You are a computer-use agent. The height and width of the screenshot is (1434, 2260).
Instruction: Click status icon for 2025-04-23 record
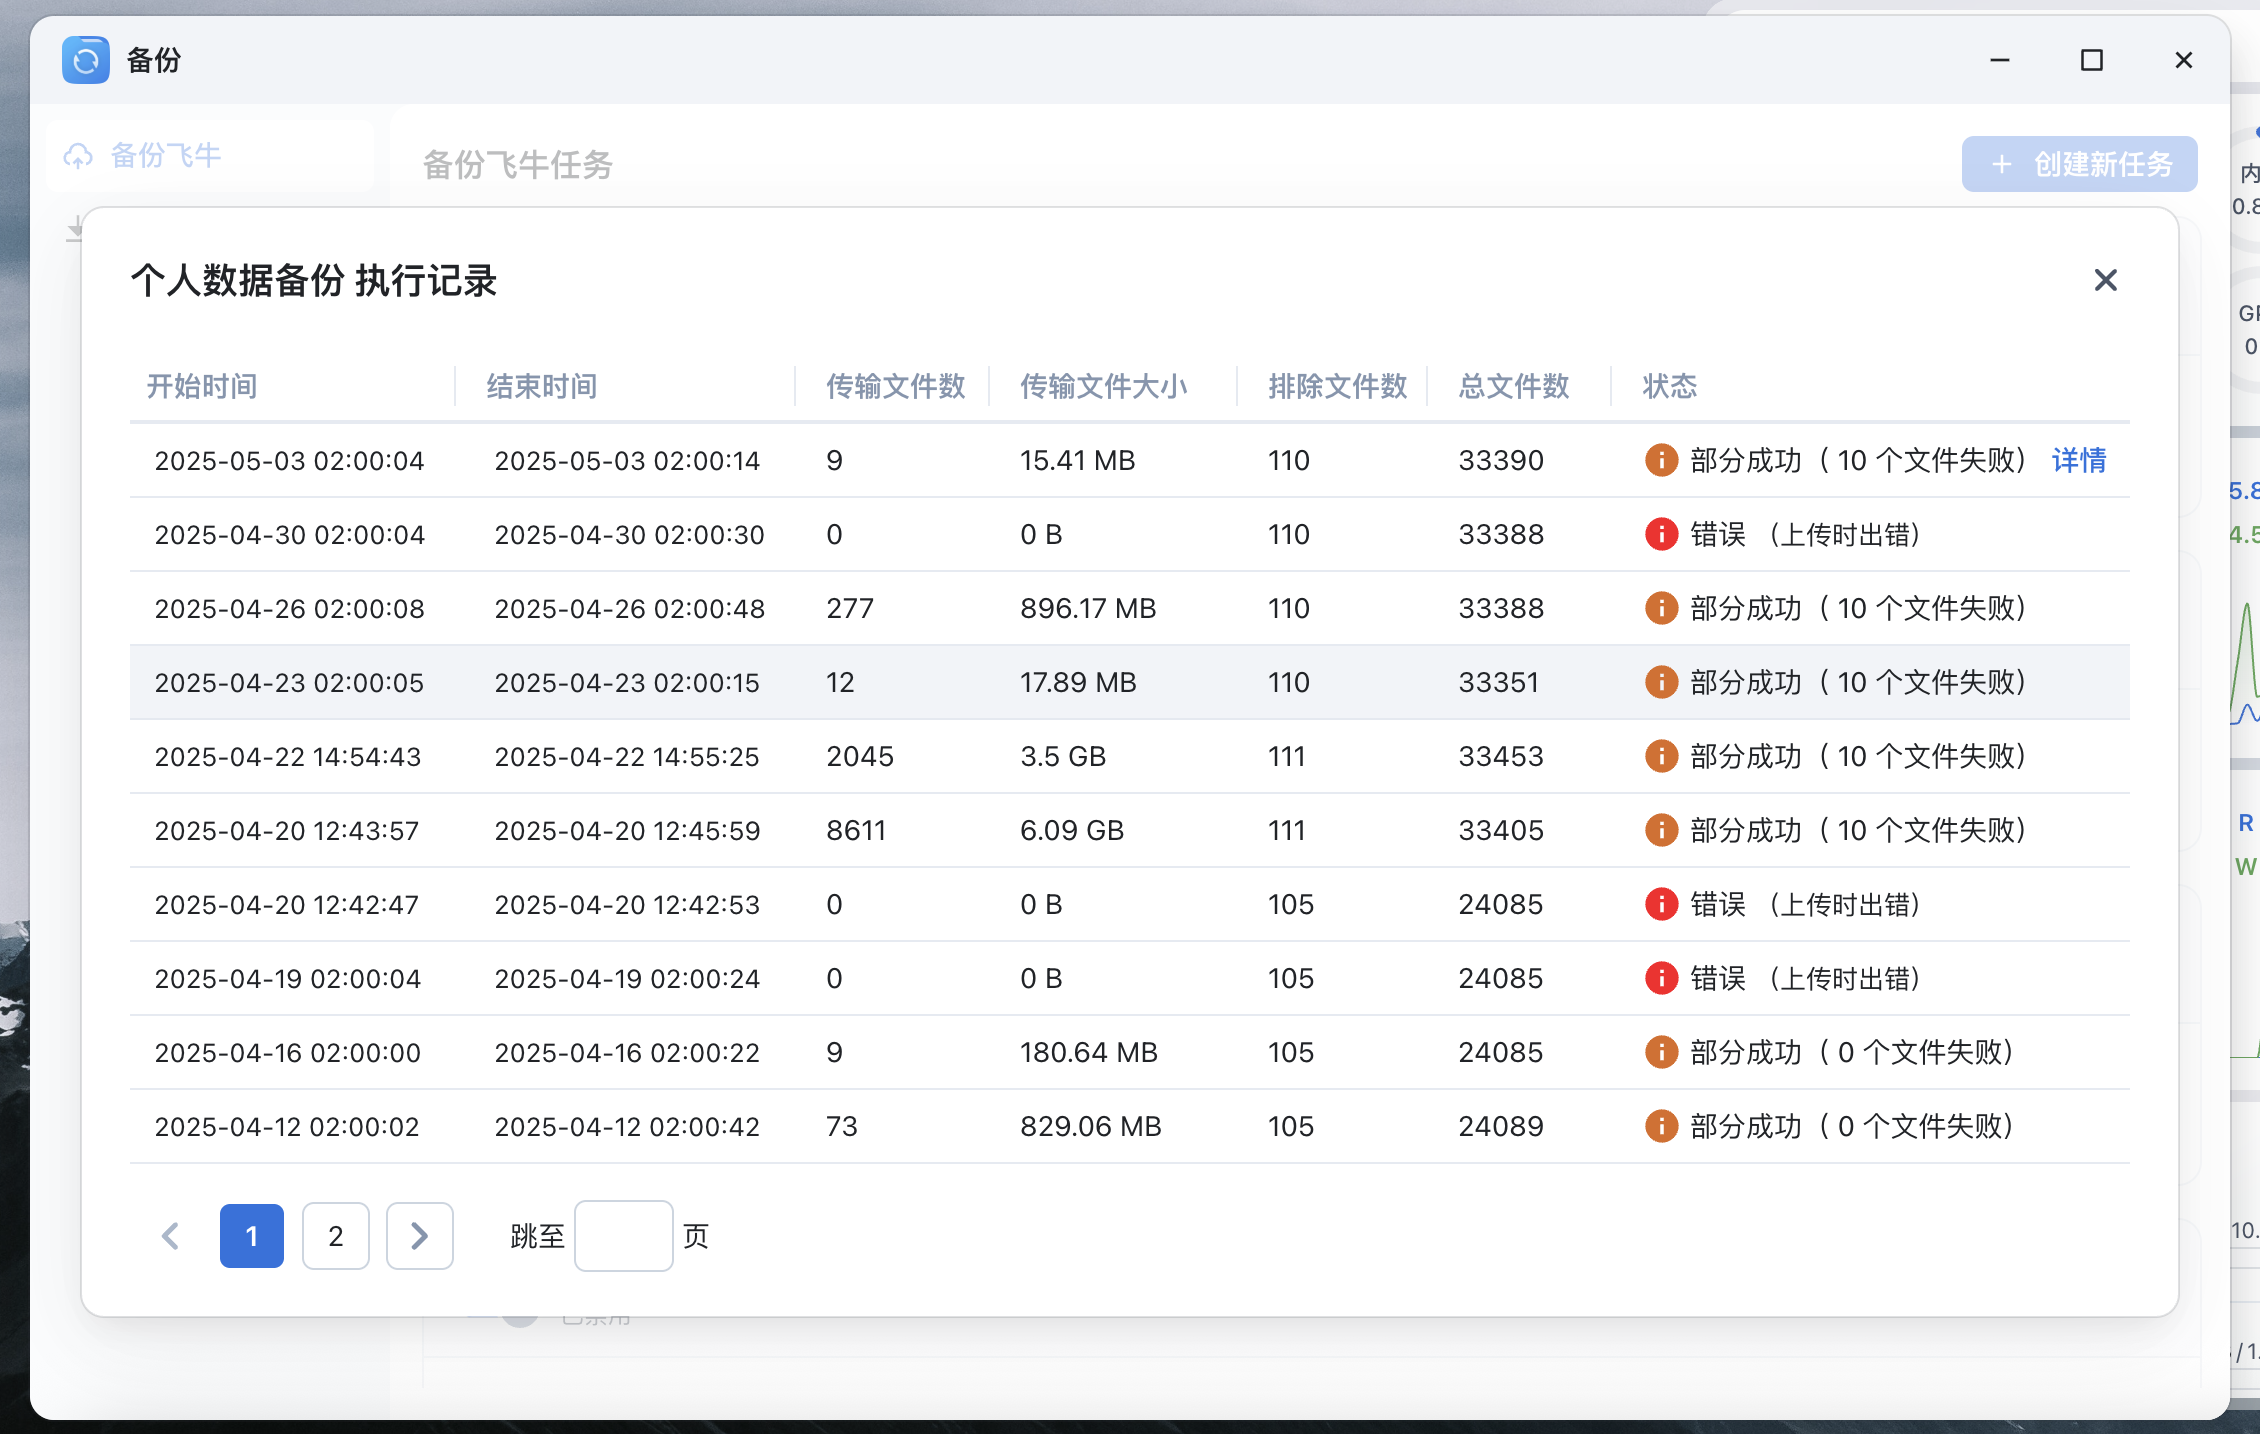(1661, 682)
